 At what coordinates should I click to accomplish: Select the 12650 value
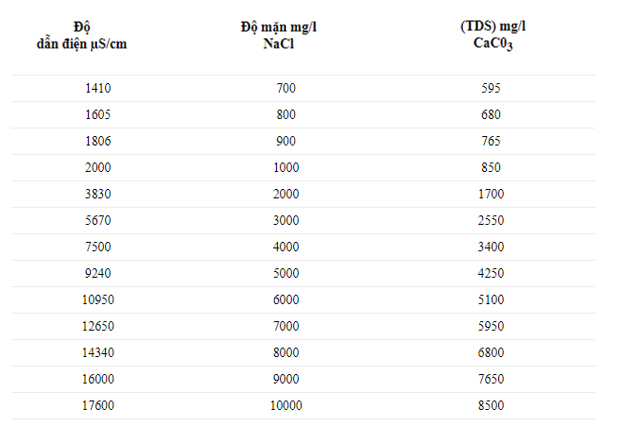99,324
